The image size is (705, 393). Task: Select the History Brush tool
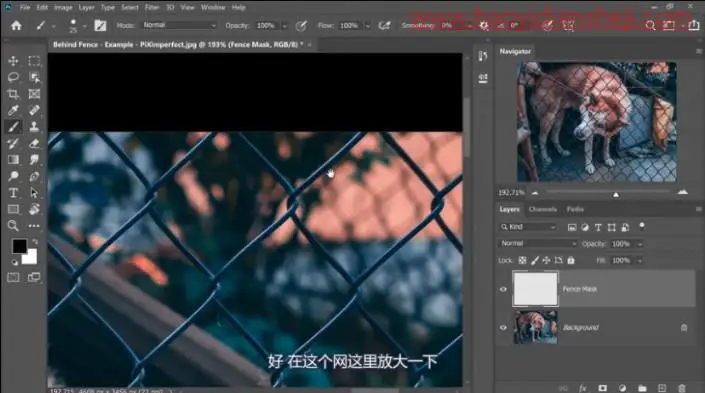[x=13, y=143]
